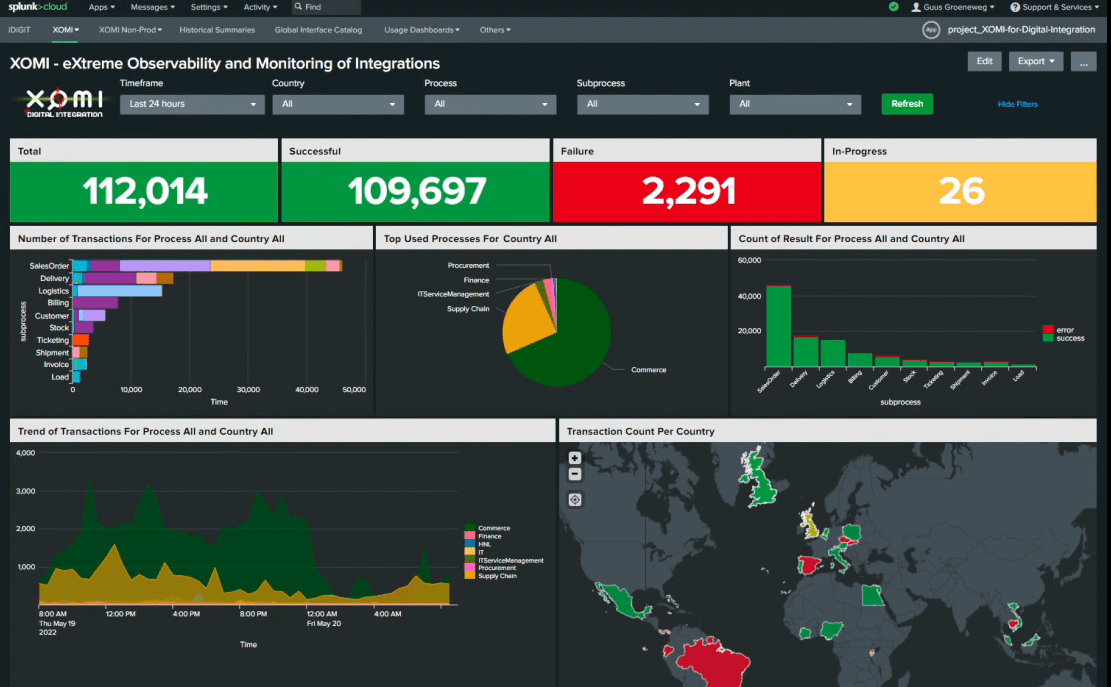This screenshot has height=687, width=1111.
Task: Click the round App icon beside project name
Action: (931, 30)
